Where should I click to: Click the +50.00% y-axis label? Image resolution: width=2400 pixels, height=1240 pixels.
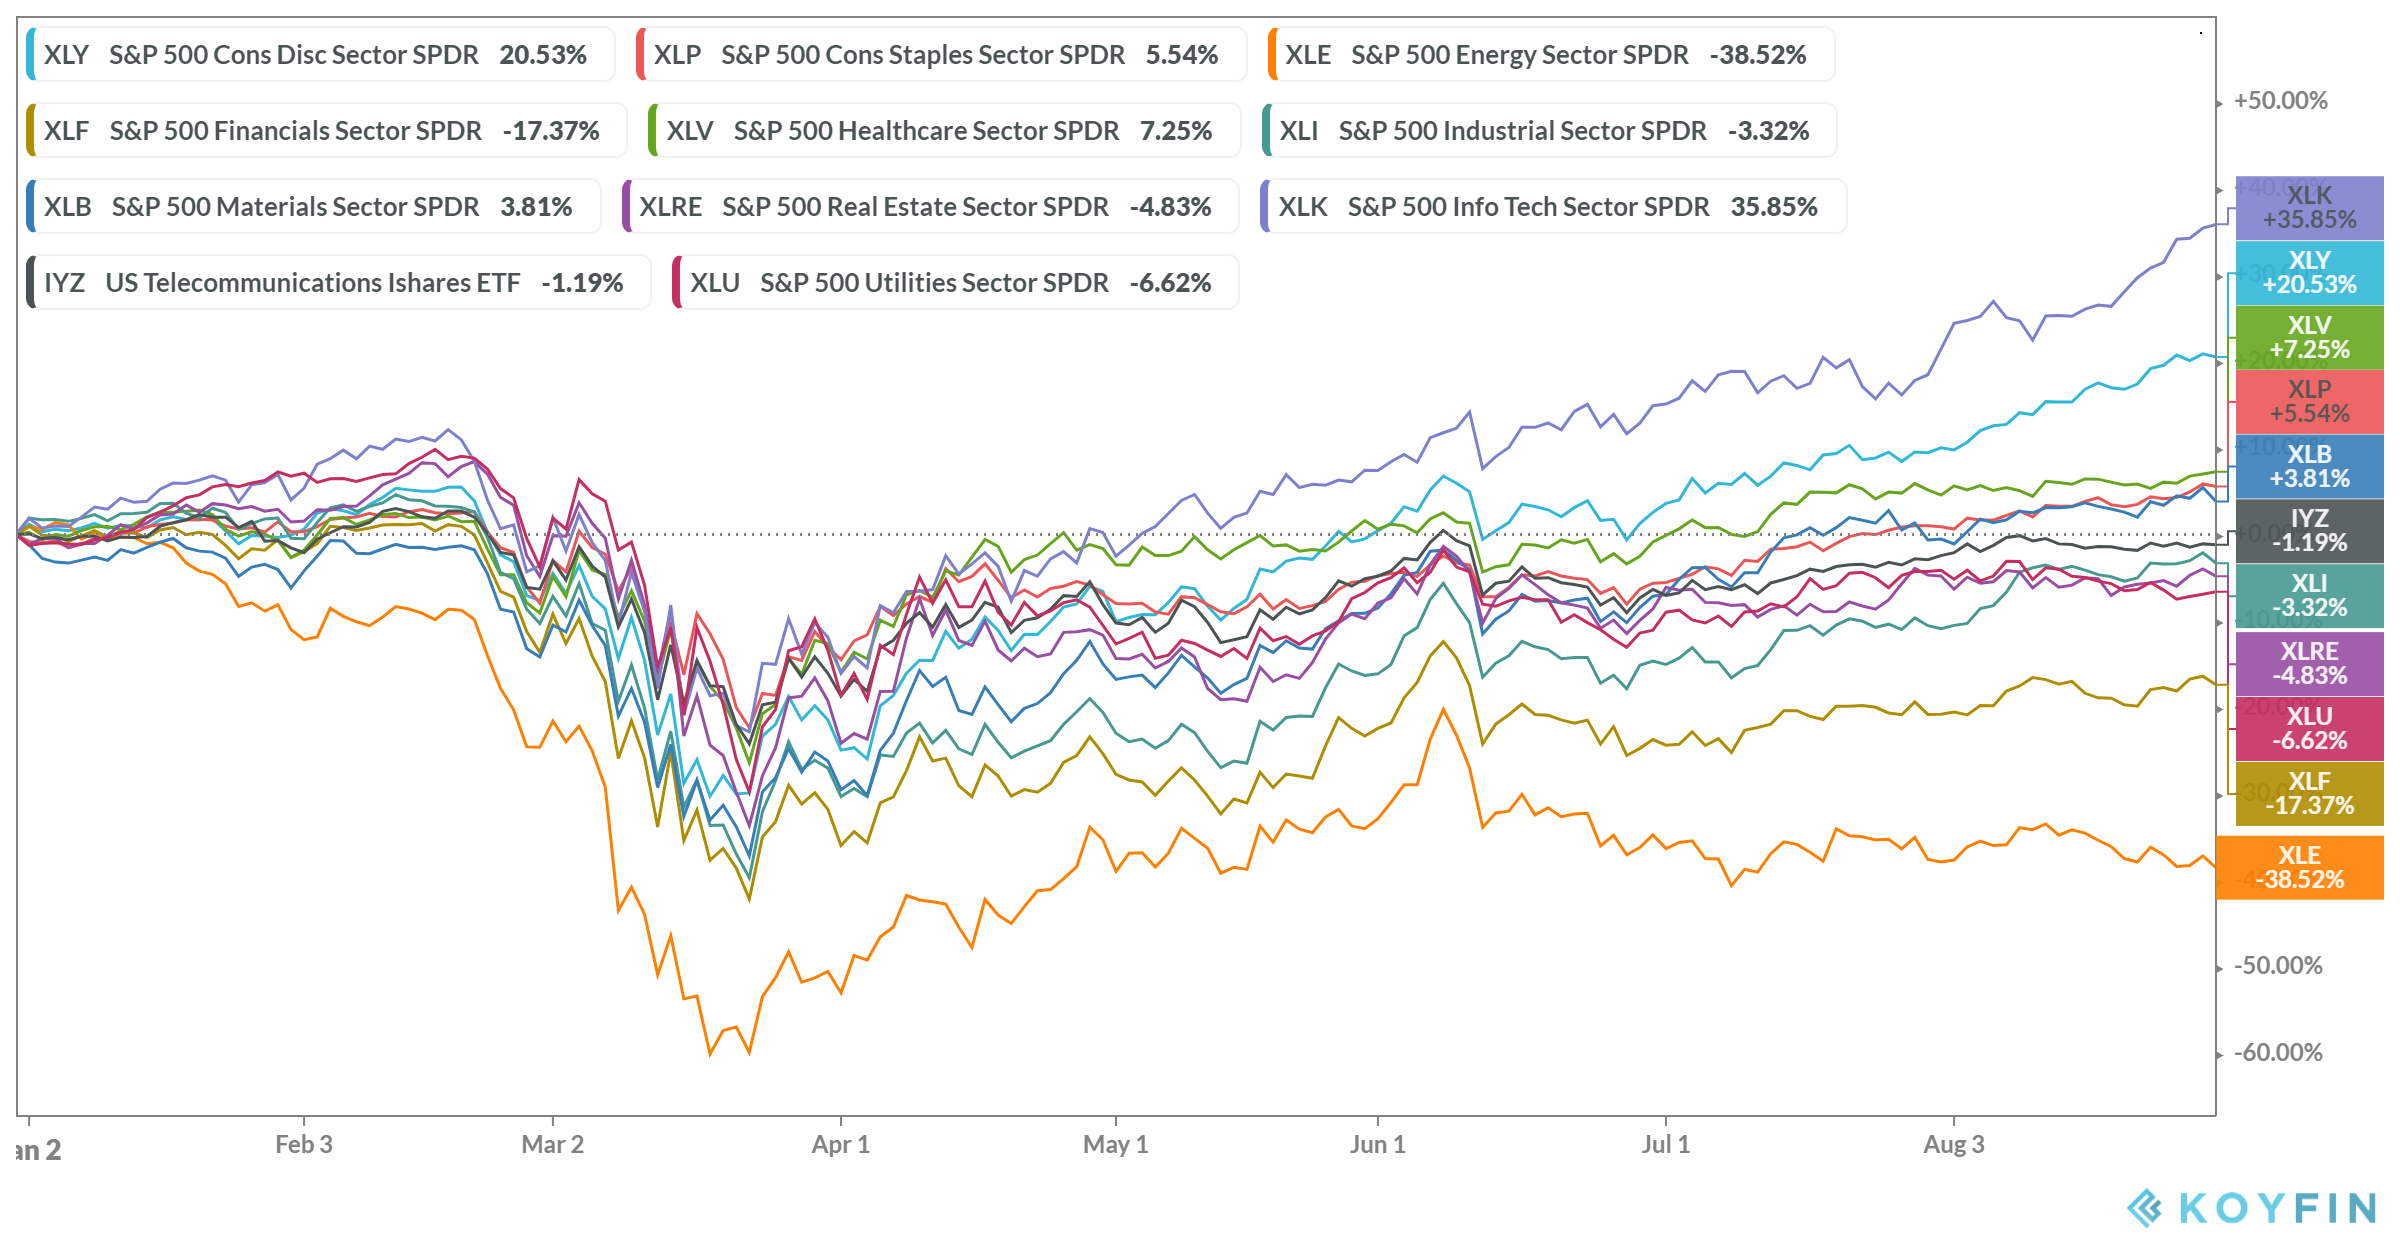coord(2281,101)
